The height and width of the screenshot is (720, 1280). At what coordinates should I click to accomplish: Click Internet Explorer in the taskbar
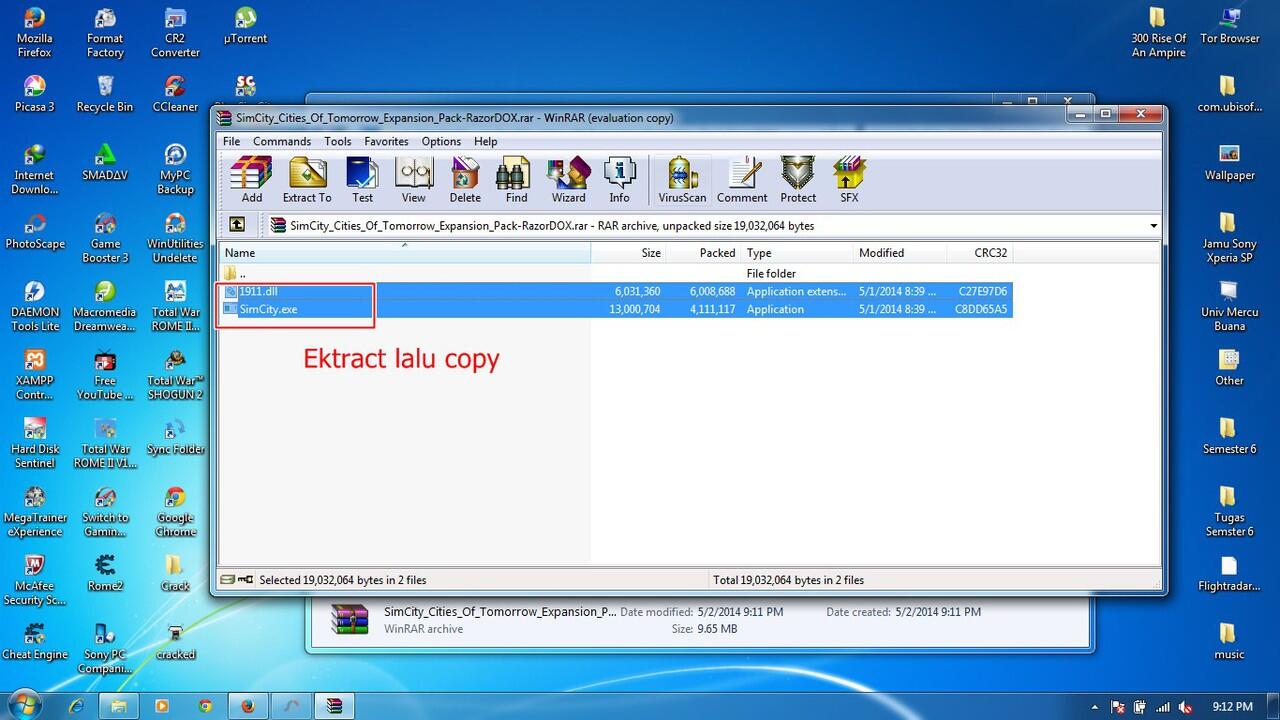76,706
